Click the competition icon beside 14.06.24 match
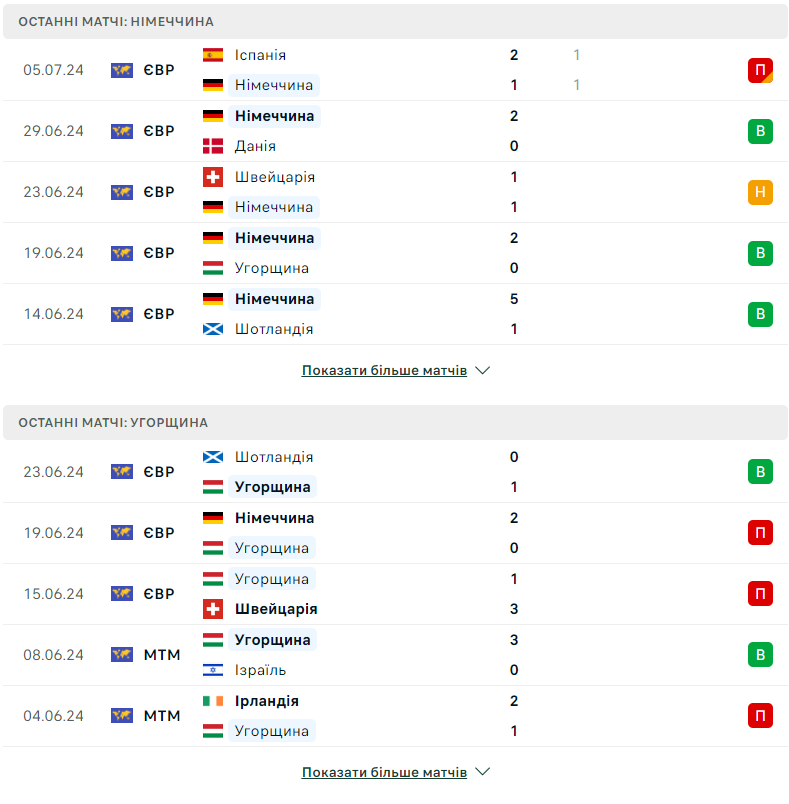This screenshot has height=804, width=789. tap(122, 314)
